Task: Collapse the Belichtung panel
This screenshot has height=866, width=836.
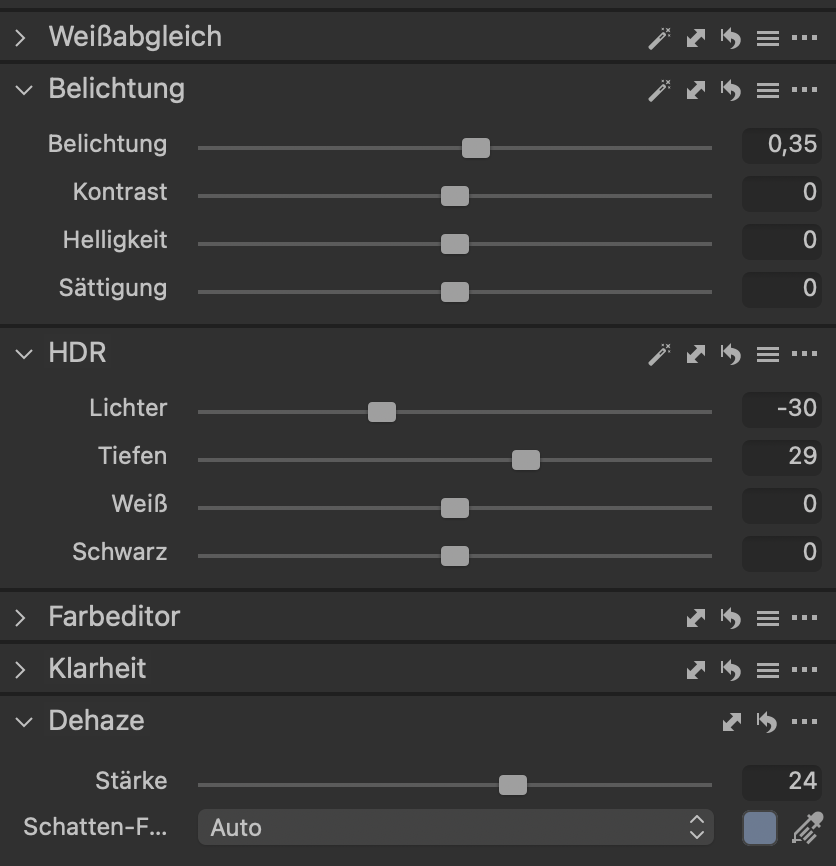Action: 24,90
